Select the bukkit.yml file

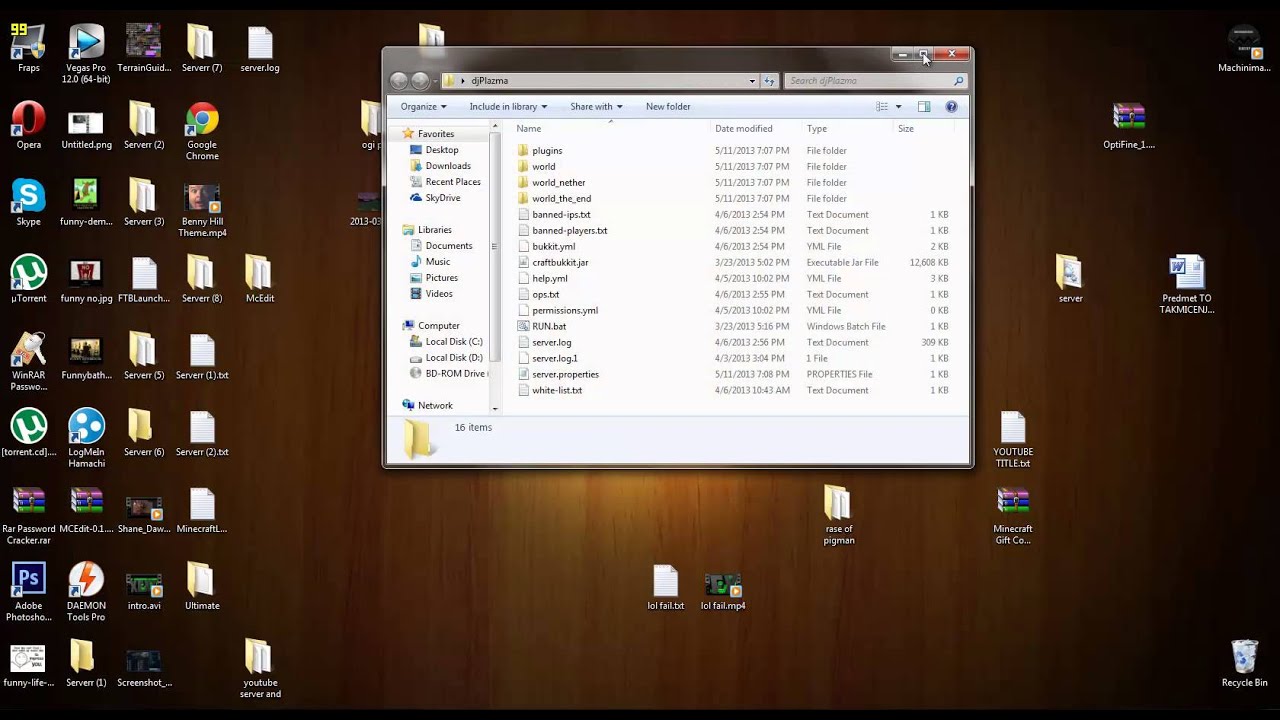[x=733, y=246]
